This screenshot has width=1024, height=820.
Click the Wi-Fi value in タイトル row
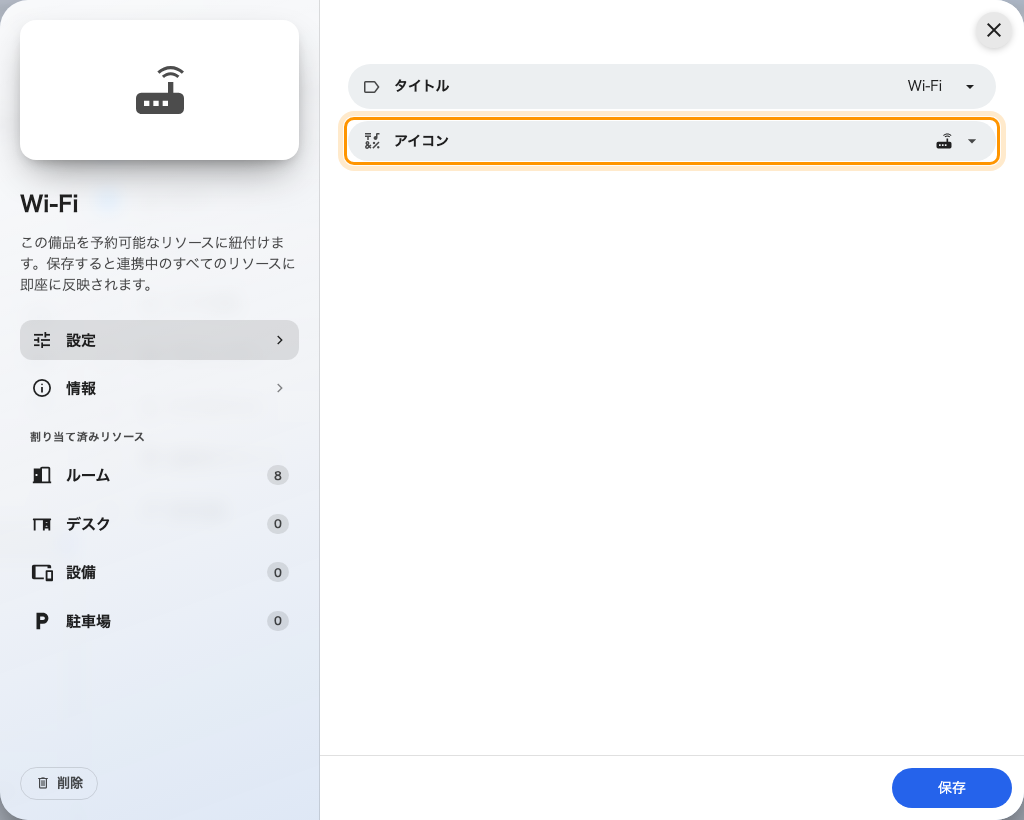click(x=925, y=86)
